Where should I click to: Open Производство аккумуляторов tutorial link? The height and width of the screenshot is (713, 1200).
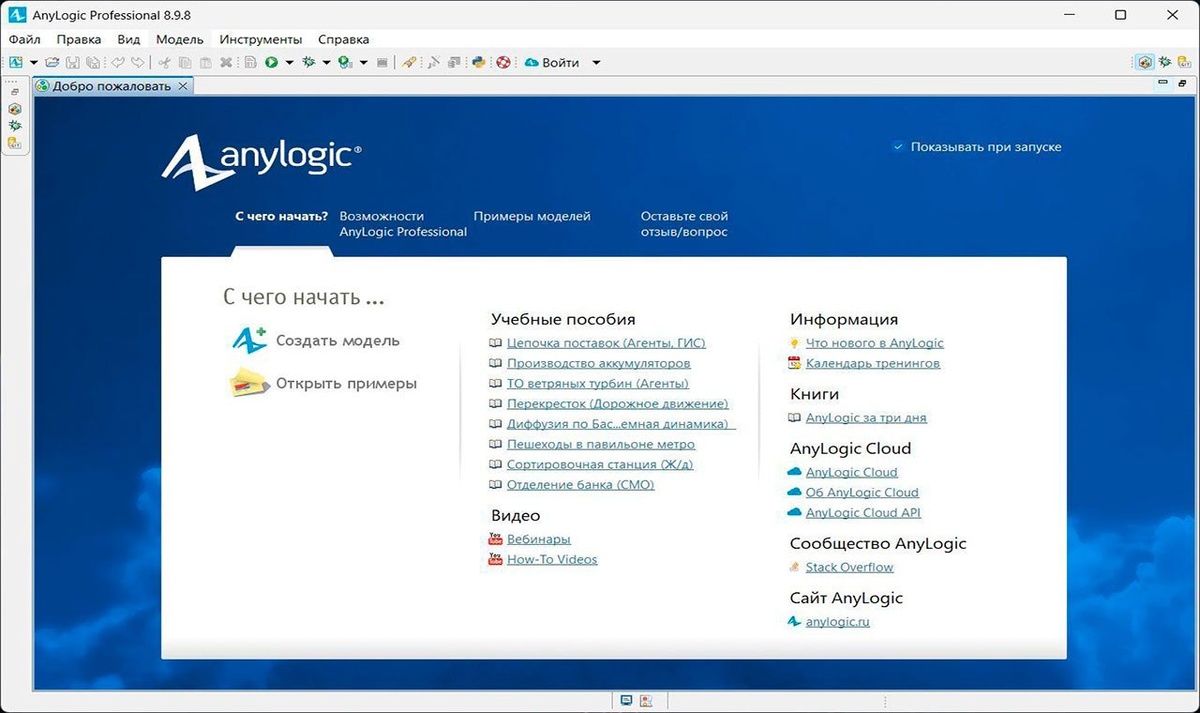598,363
